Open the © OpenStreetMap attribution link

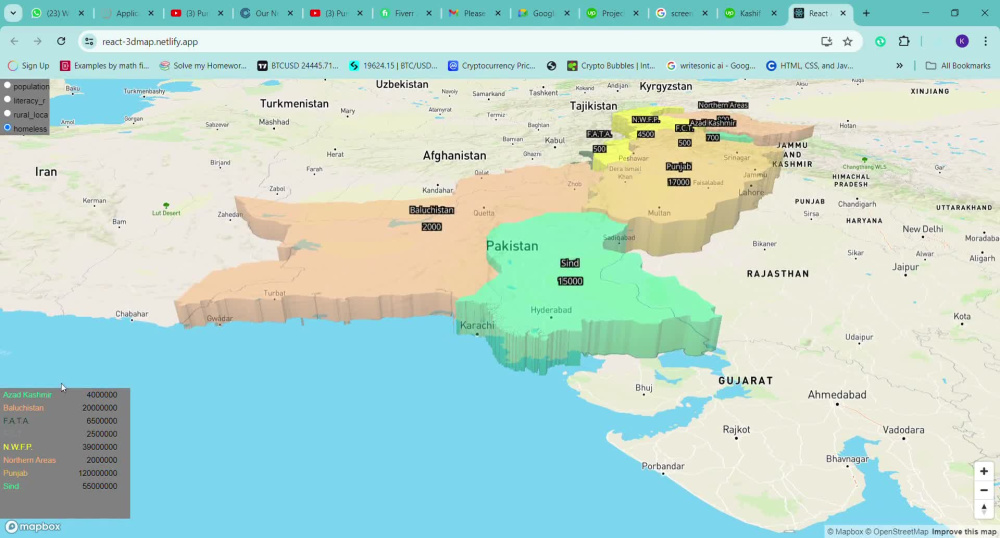click(x=896, y=532)
